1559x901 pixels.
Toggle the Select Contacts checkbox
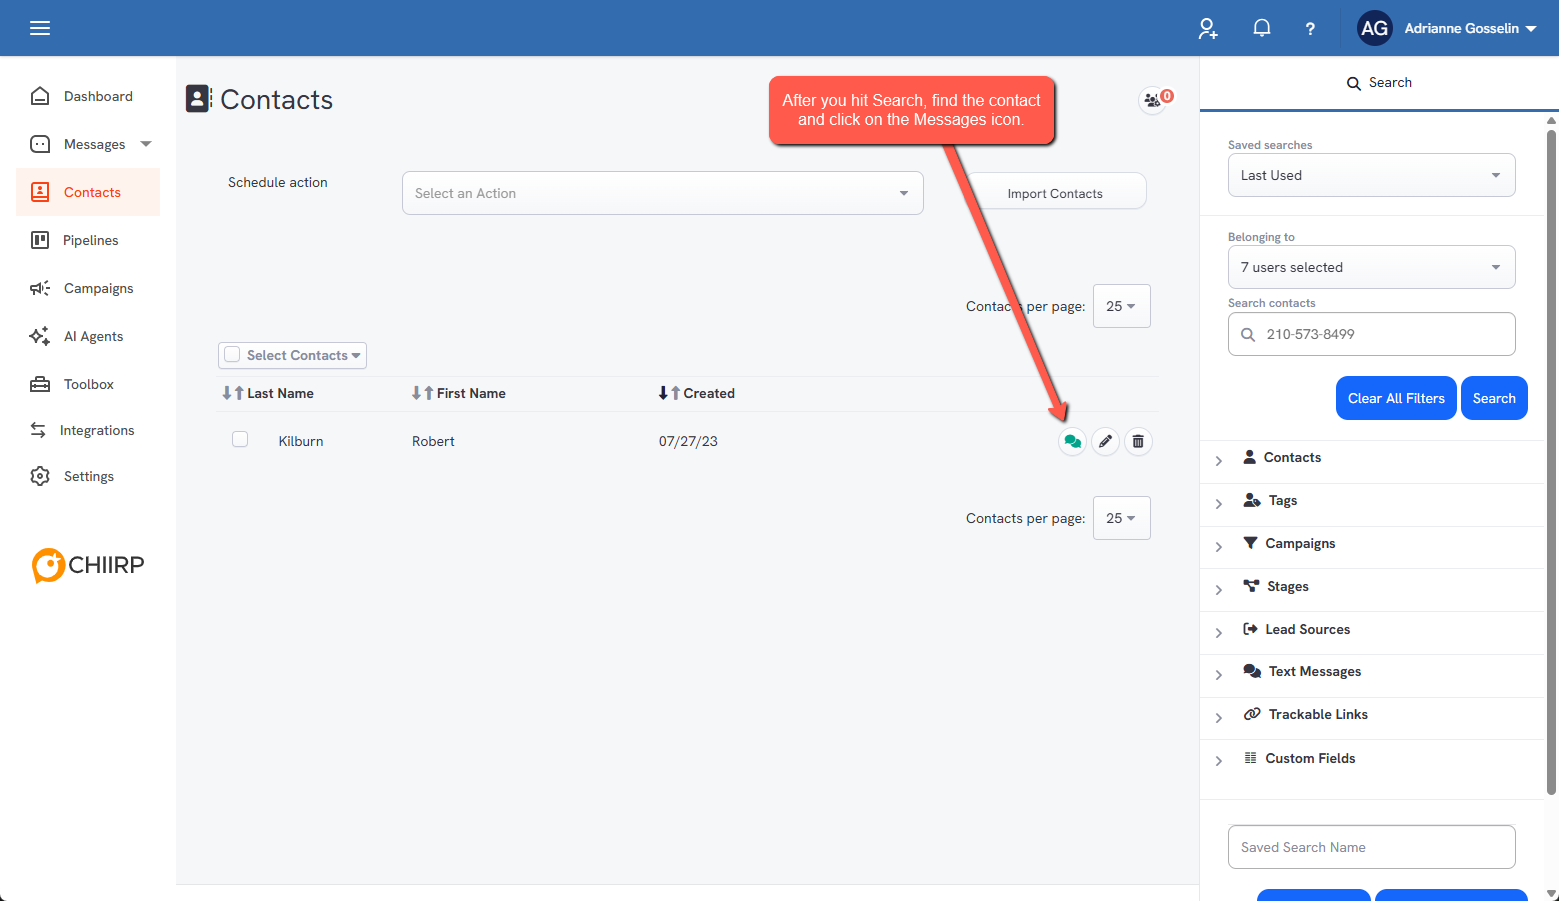coord(232,355)
